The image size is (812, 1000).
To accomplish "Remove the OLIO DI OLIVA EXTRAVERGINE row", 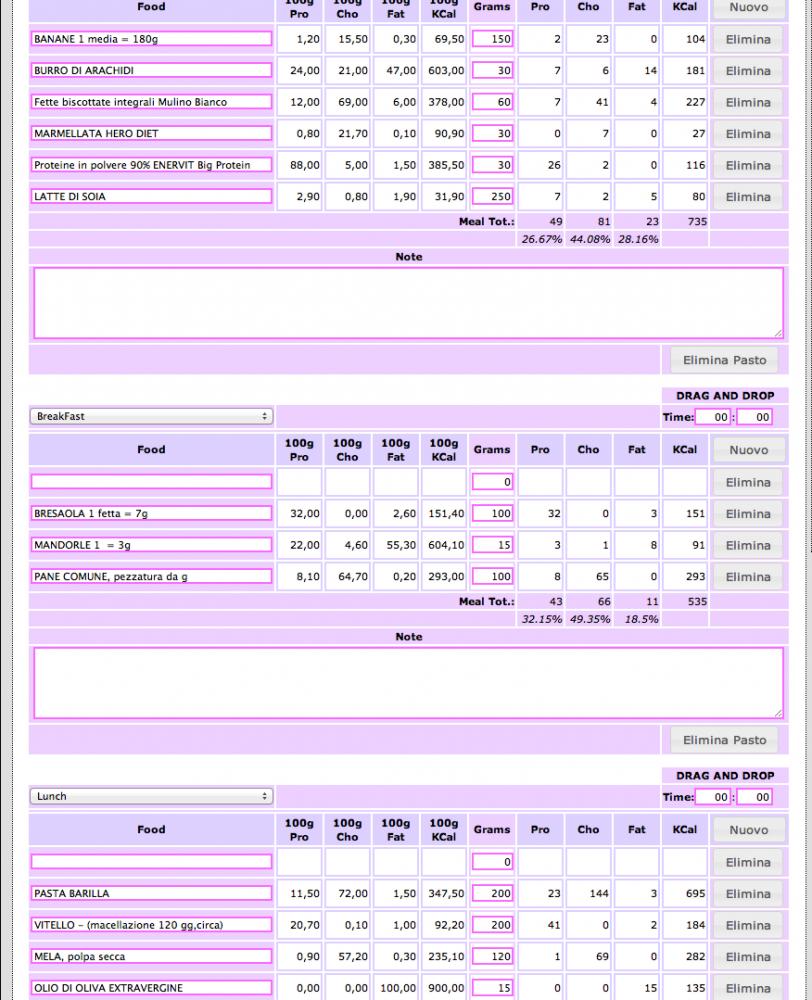I will point(748,989).
